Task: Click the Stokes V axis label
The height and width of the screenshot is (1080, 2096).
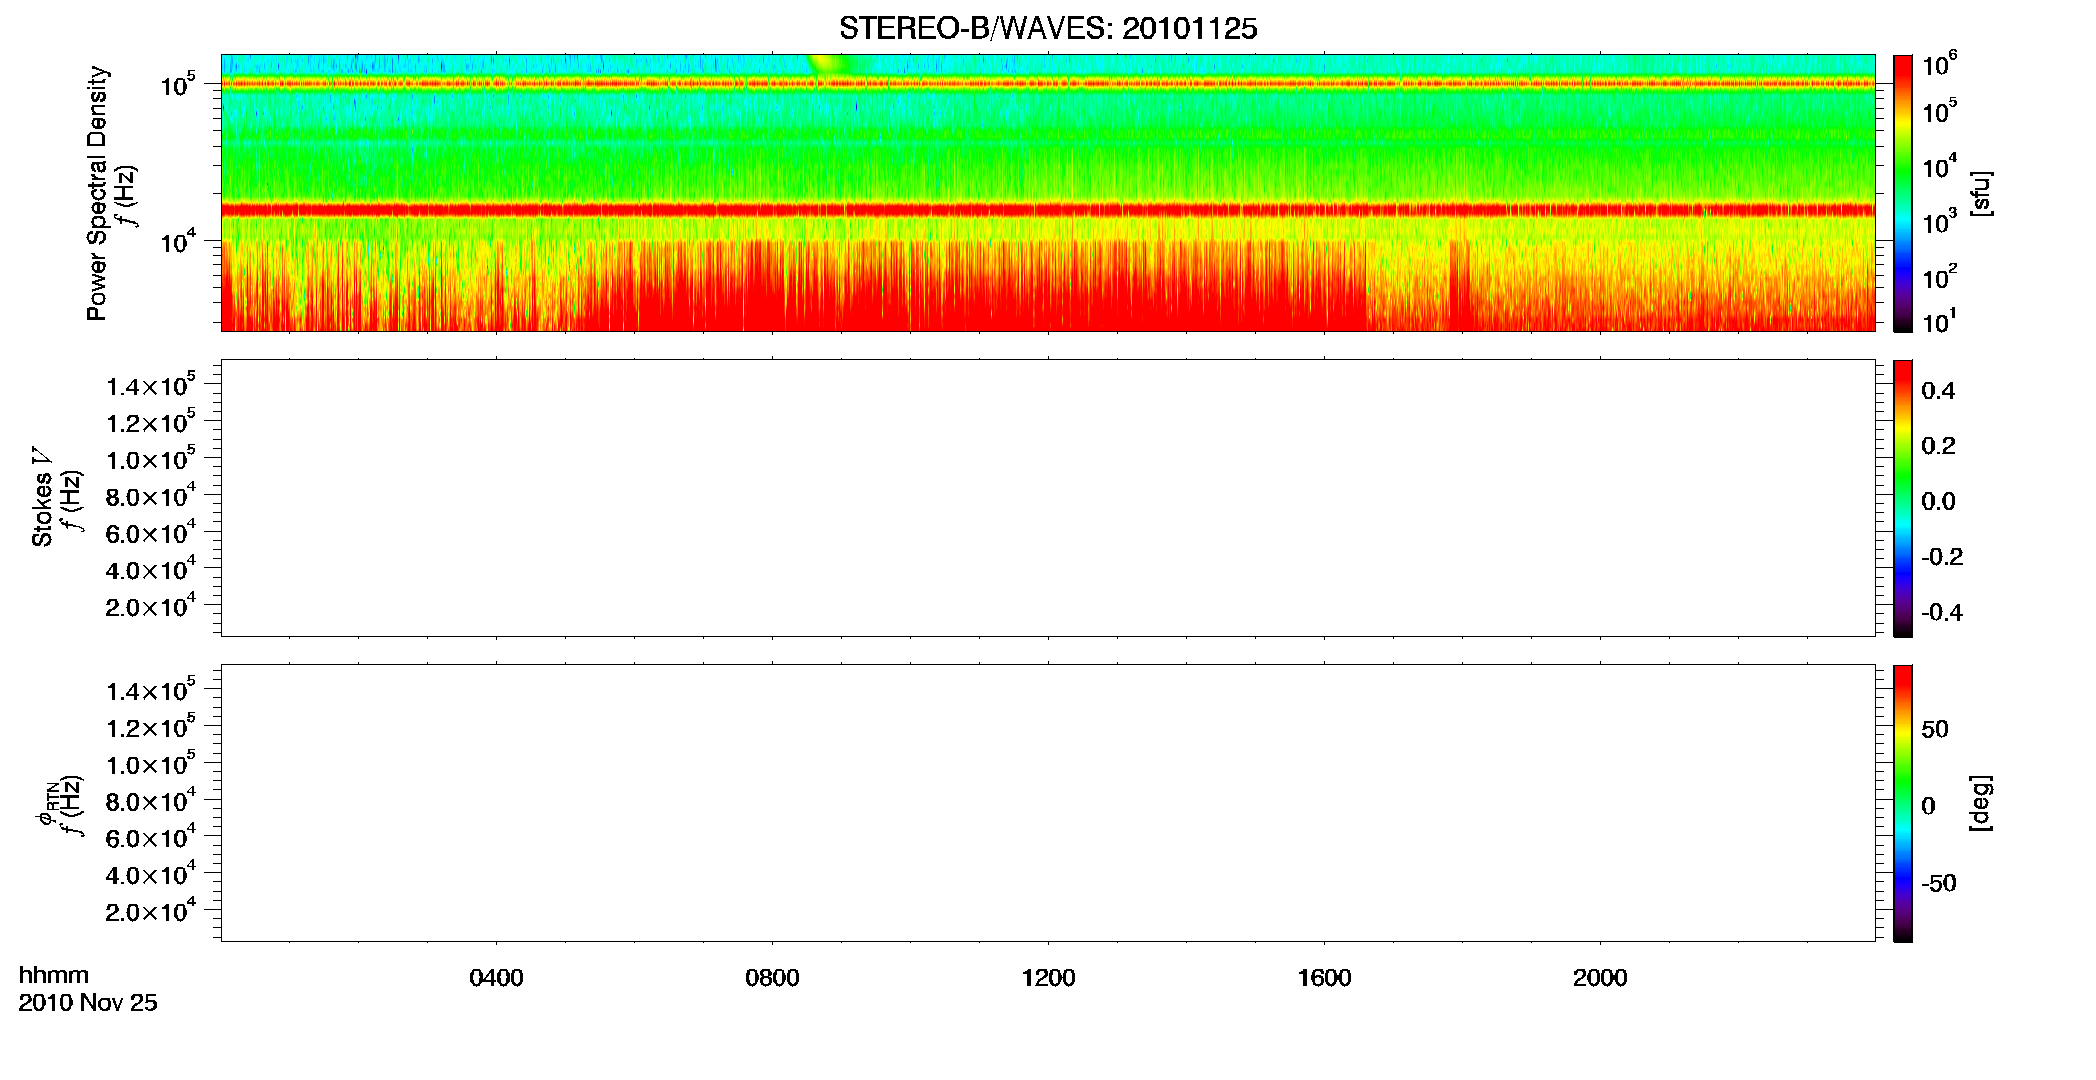Action: (x=42, y=496)
